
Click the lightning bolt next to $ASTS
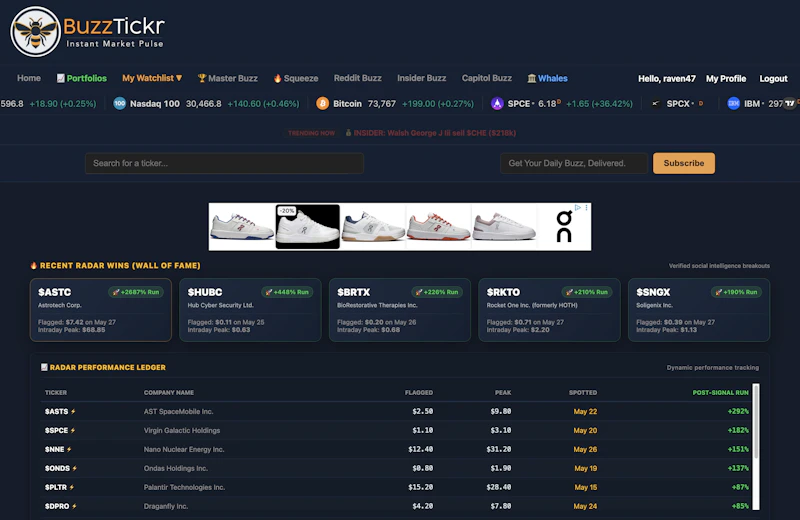73,411
